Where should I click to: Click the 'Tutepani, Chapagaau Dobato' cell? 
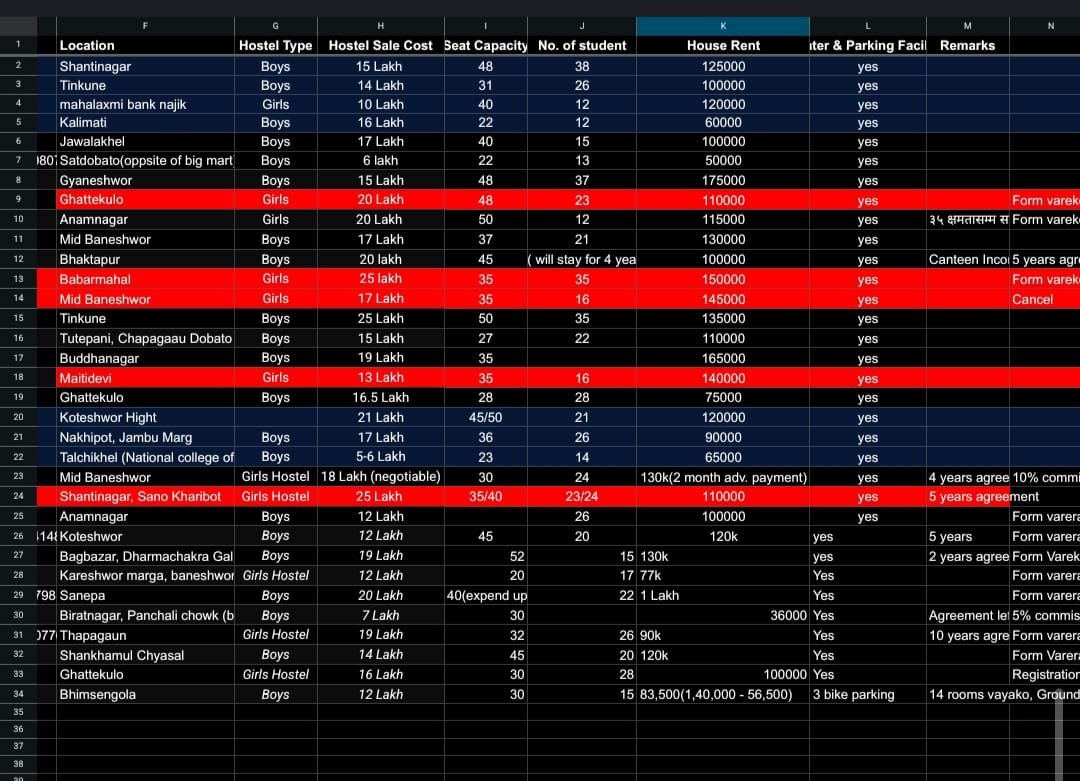pos(145,339)
